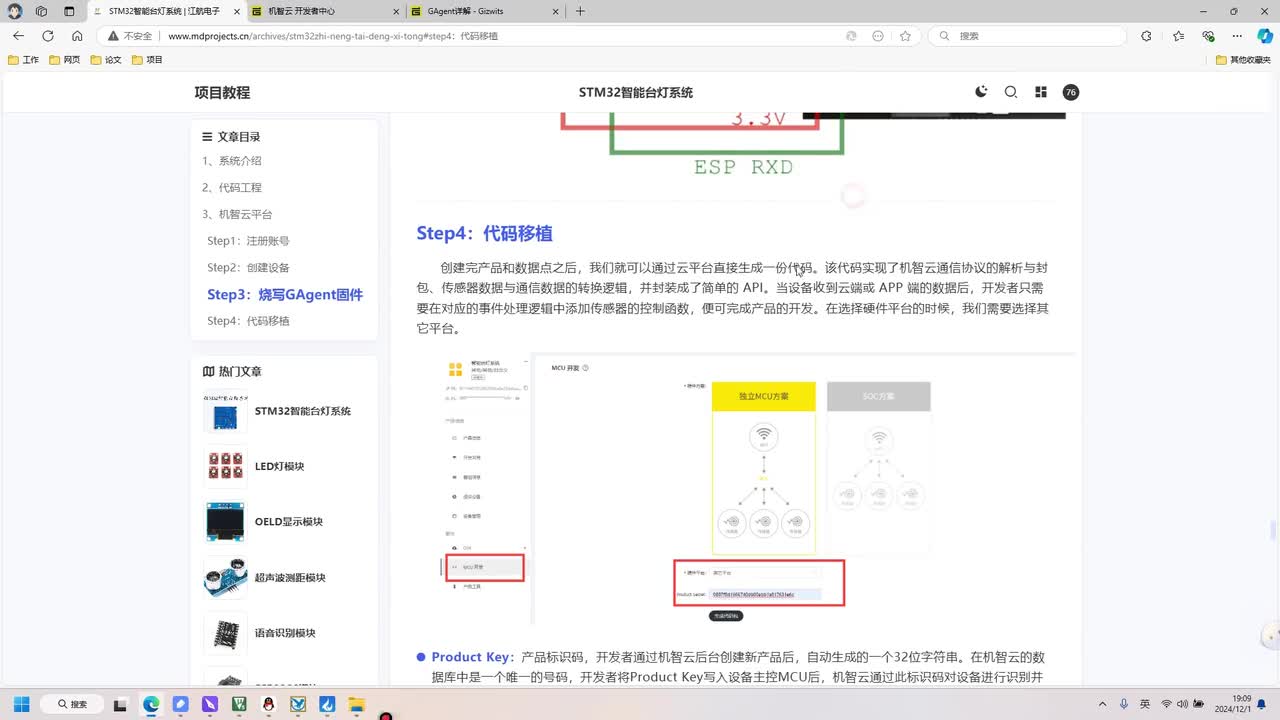Open Microsoft Edge from the taskbar

(x=151, y=704)
